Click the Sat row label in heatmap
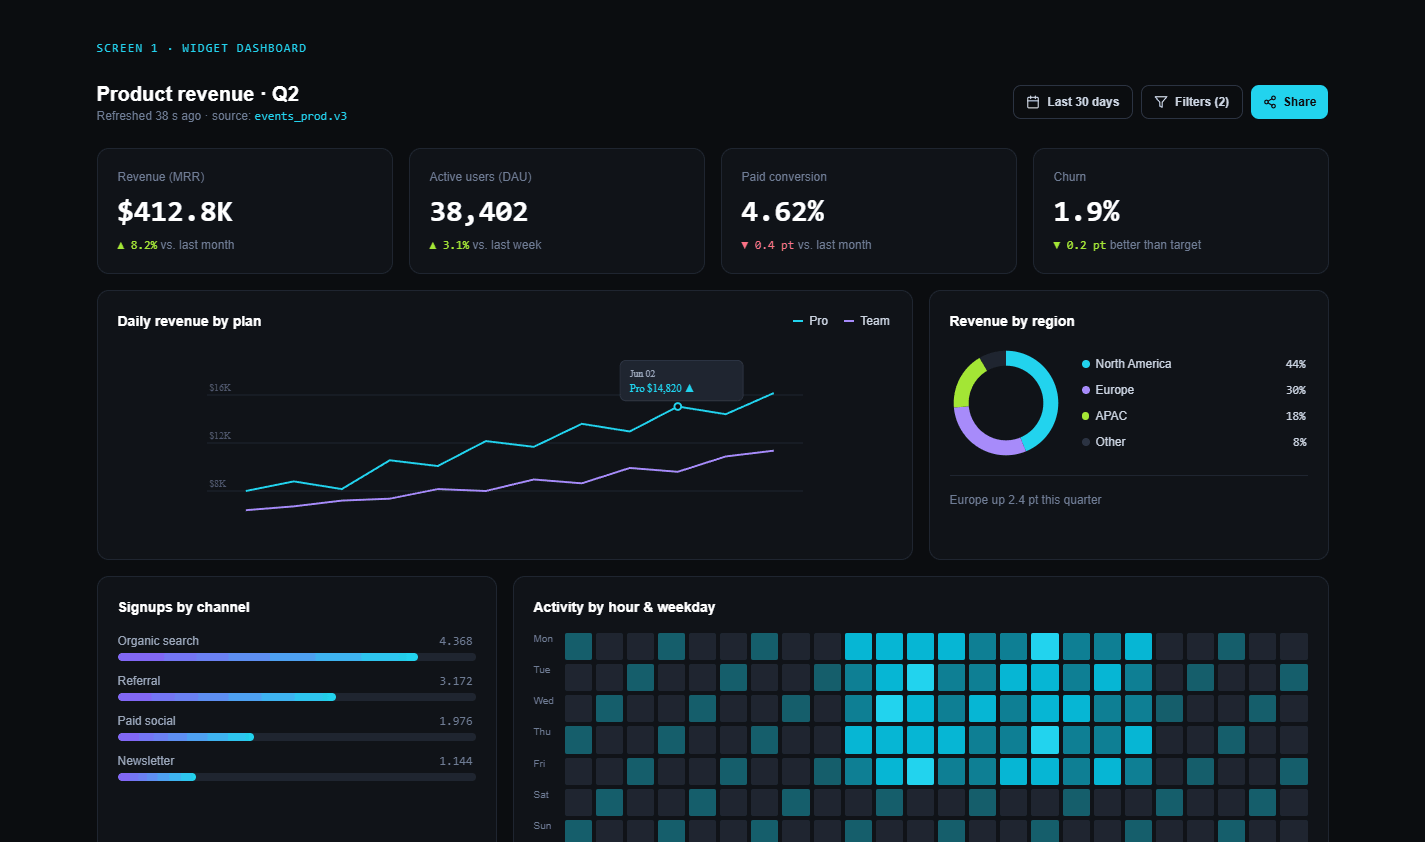1425x842 pixels. (x=541, y=795)
